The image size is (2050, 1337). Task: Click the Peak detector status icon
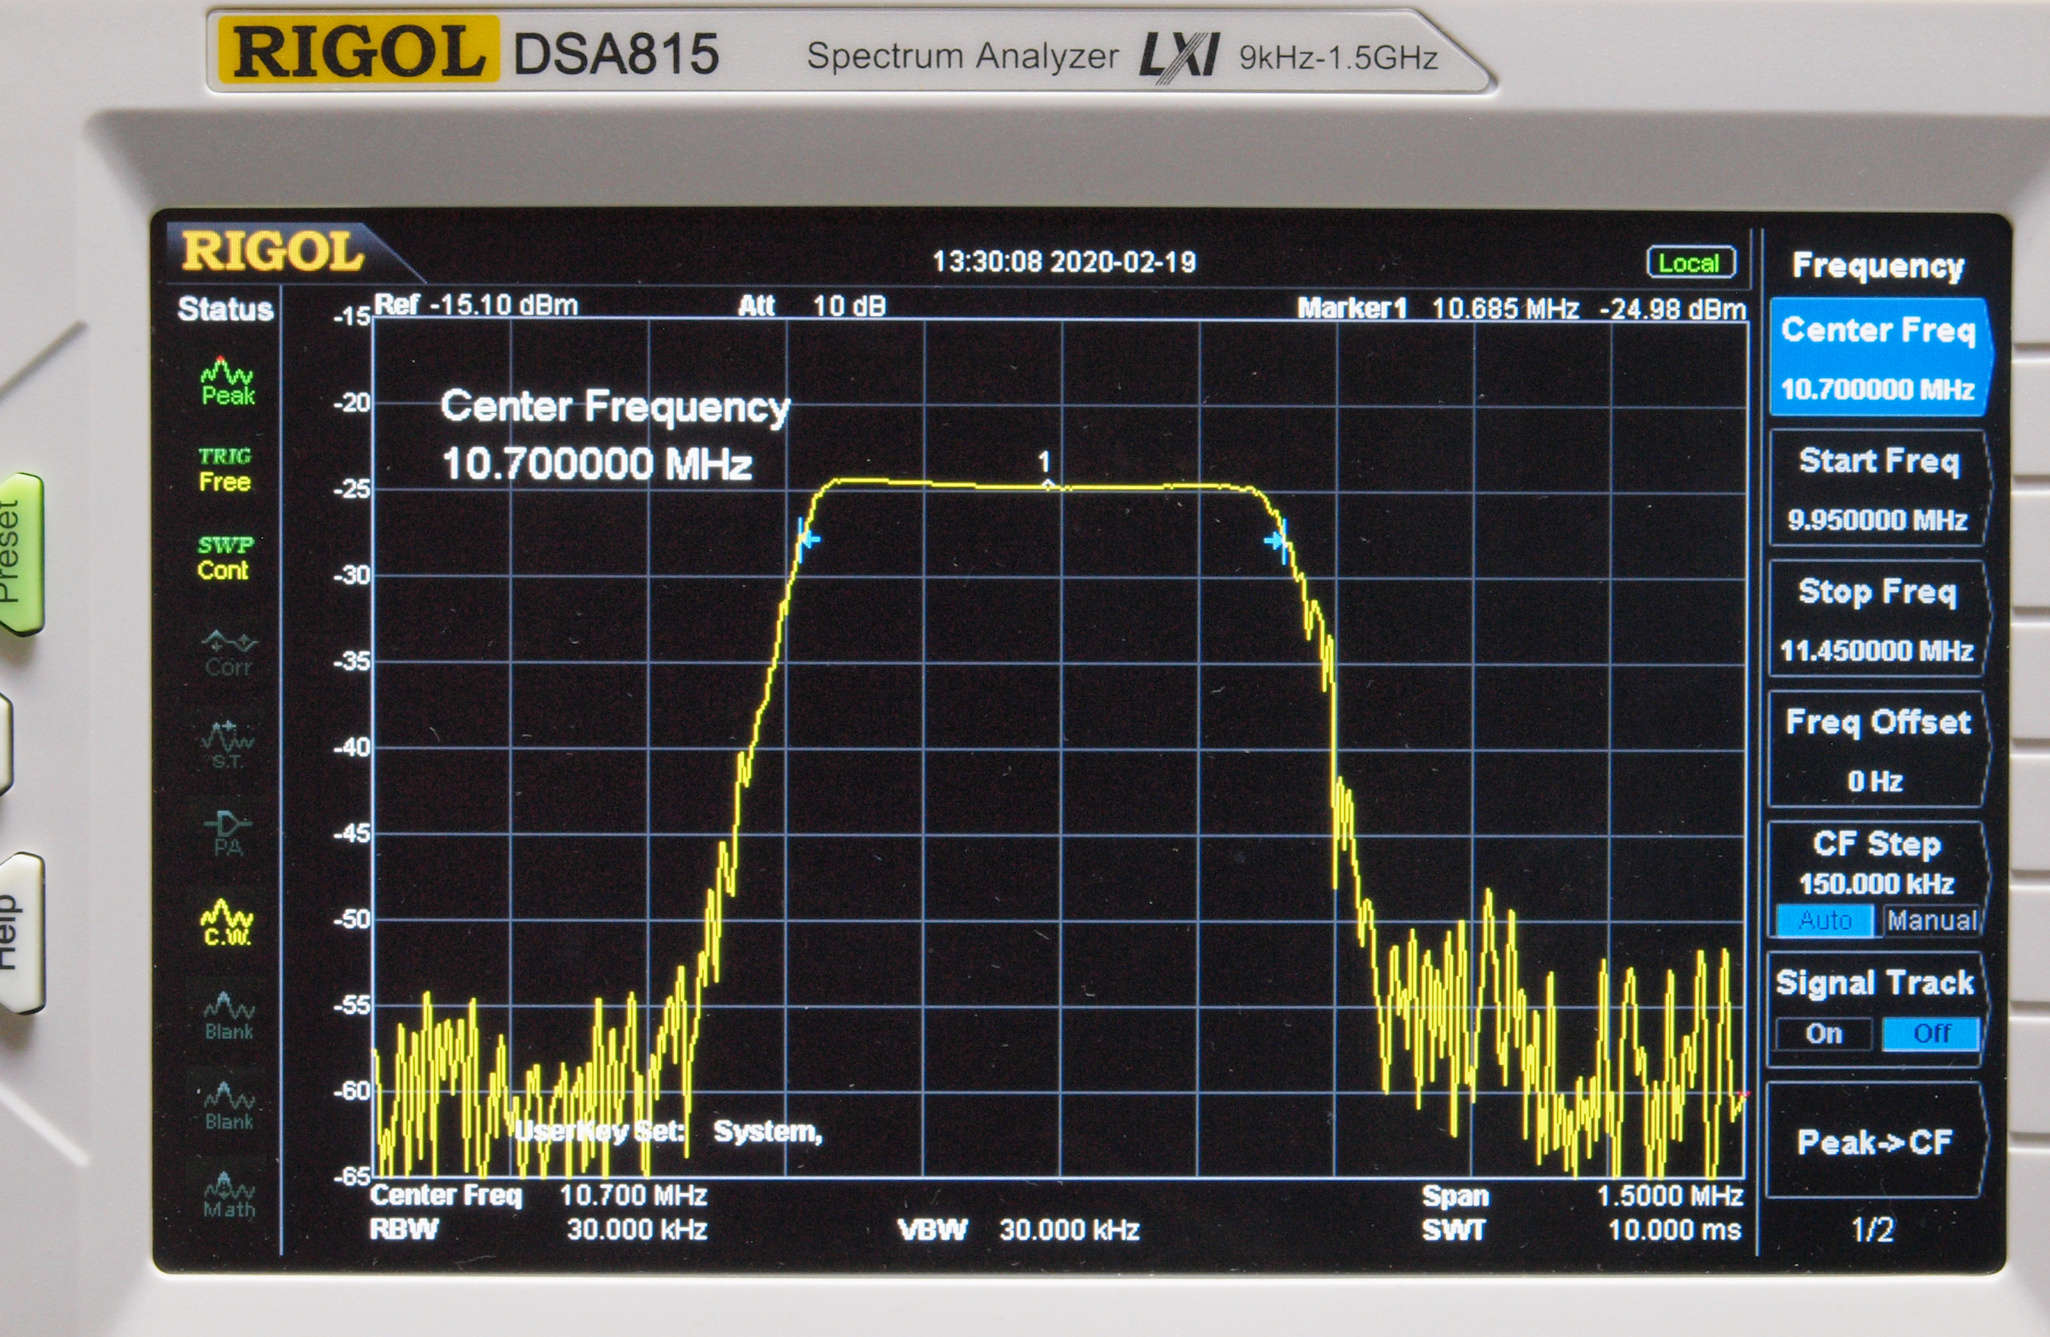[228, 381]
